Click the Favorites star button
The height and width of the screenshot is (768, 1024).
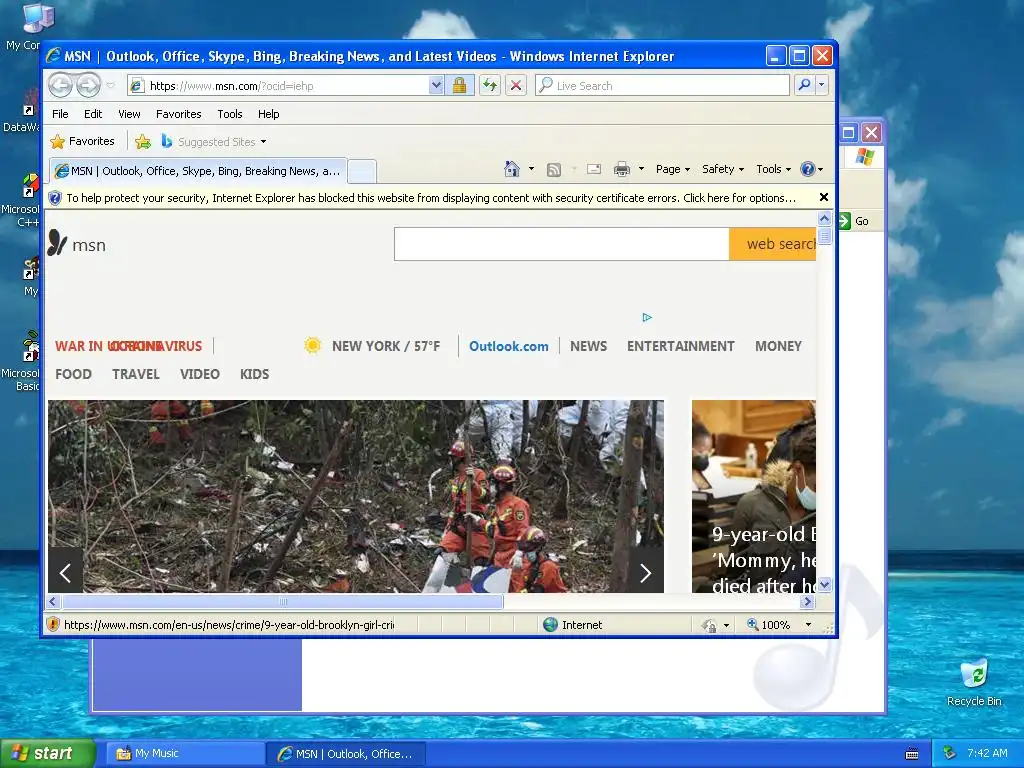82,141
